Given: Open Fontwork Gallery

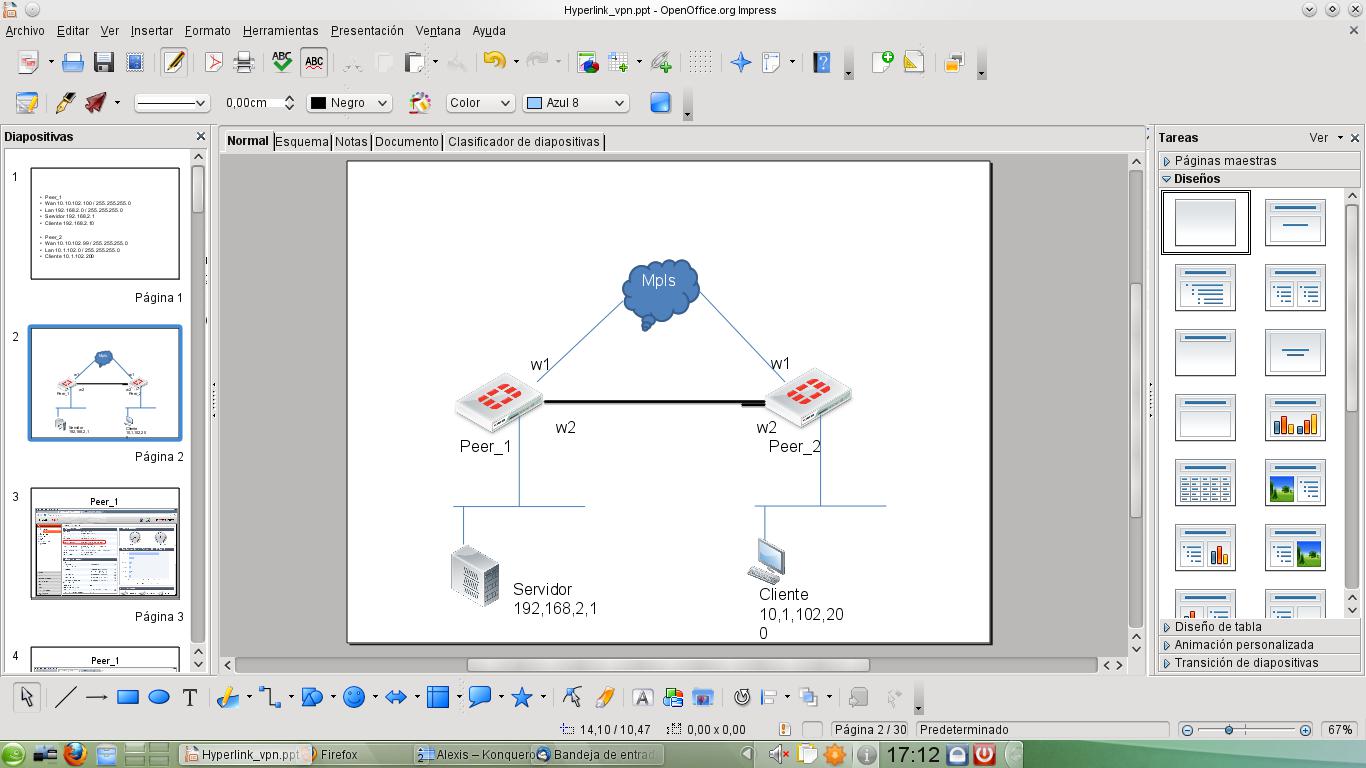Looking at the screenshot, I should coord(642,698).
